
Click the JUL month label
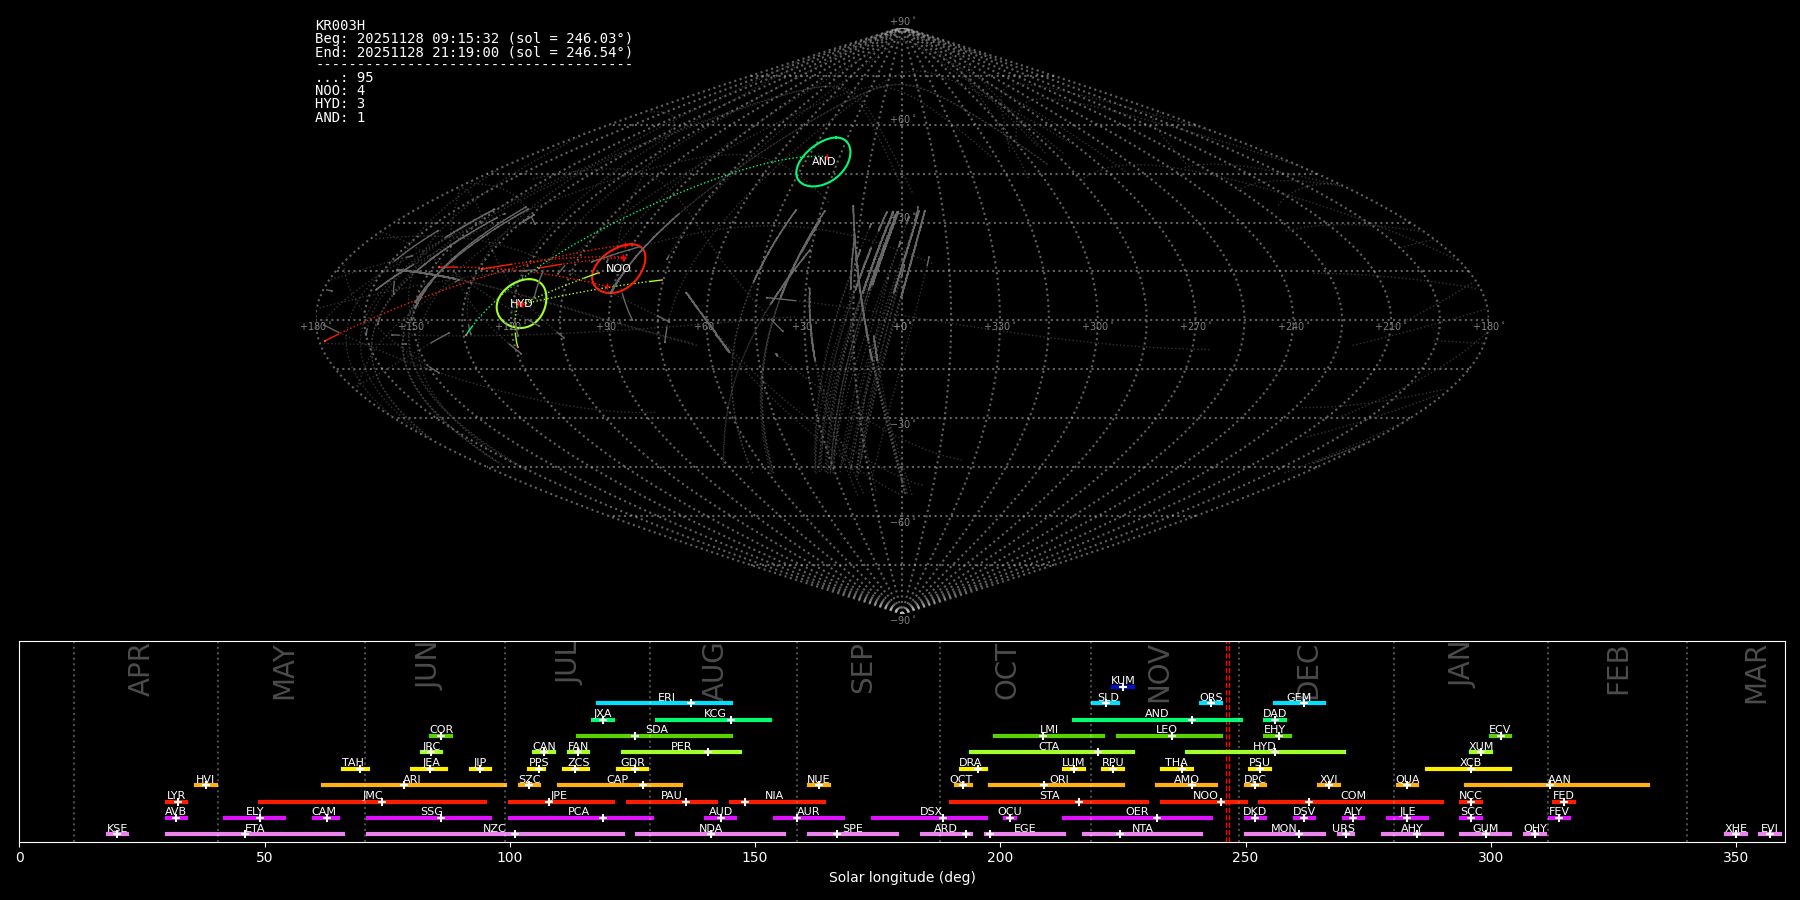click(567, 664)
